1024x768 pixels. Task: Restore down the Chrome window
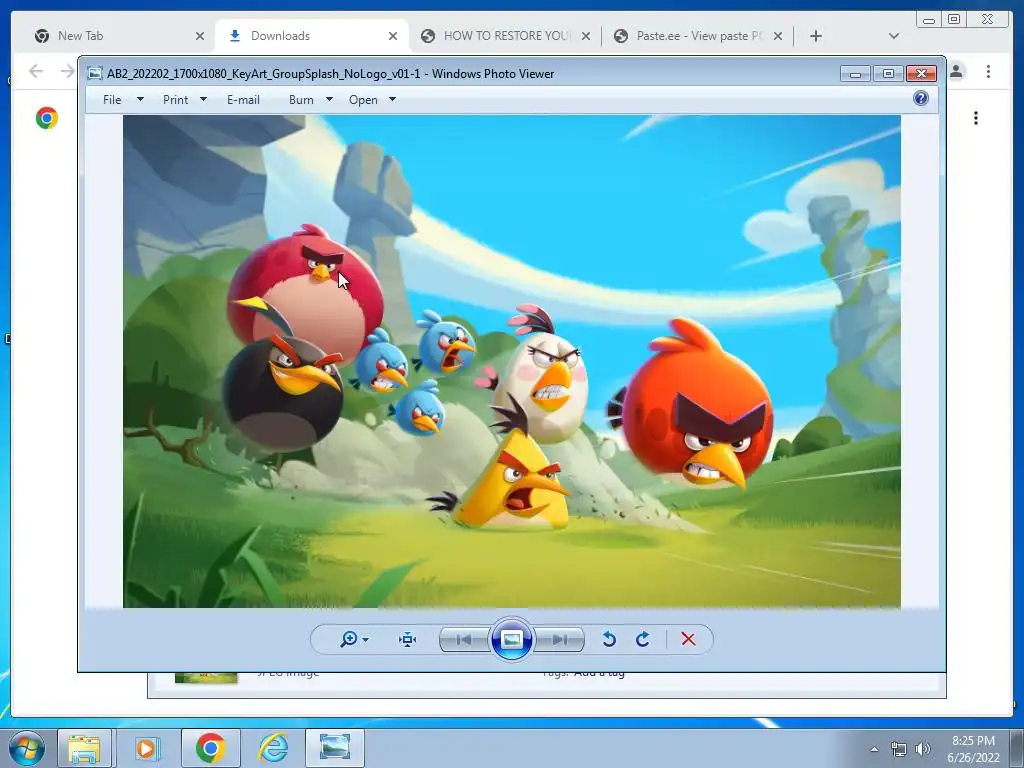click(954, 20)
